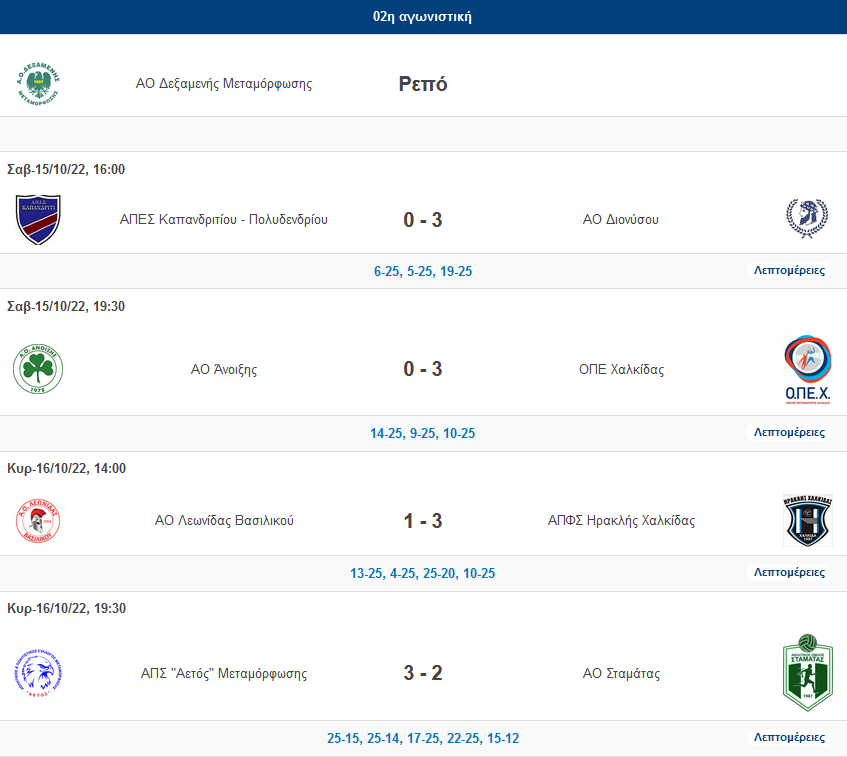Open Λεπτομέρειες for the Λεωνίδας vs Ηρακλής match
Image resolution: width=847 pixels, height=757 pixels.
coord(789,572)
